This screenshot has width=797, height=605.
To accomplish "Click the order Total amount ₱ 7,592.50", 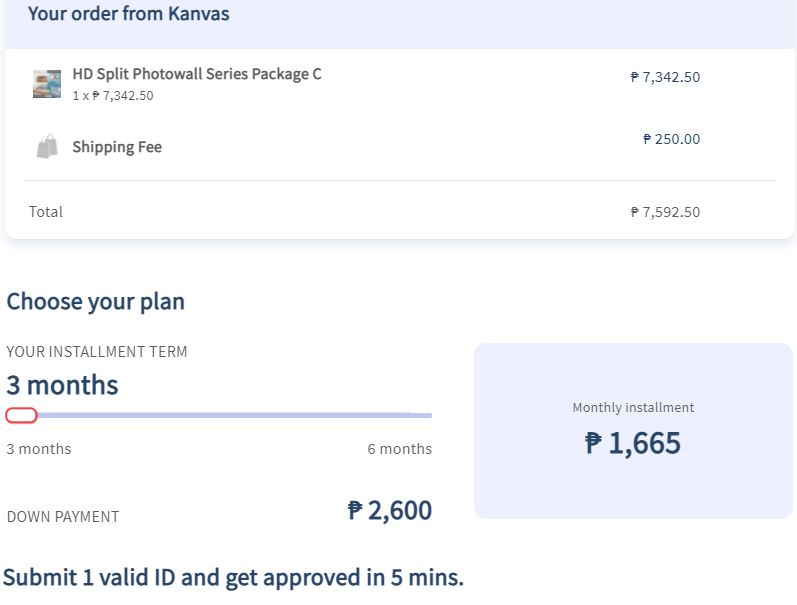I will tap(665, 212).
